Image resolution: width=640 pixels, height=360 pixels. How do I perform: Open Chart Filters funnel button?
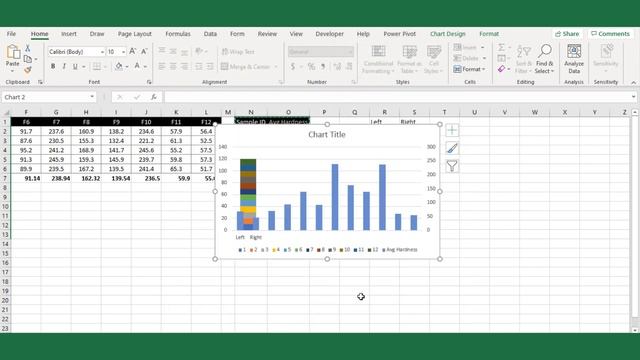pos(452,166)
